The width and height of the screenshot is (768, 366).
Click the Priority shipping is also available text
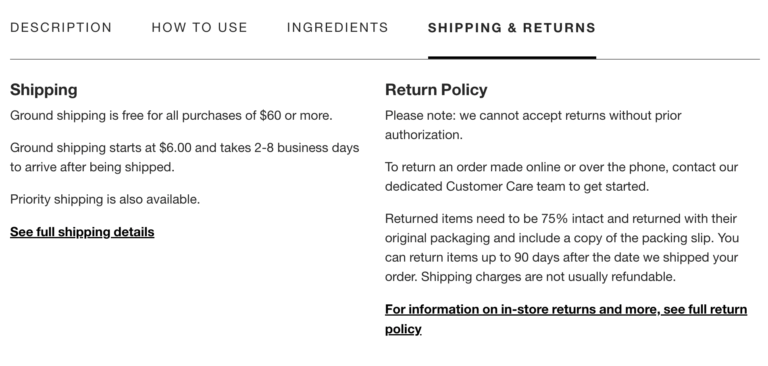point(105,199)
